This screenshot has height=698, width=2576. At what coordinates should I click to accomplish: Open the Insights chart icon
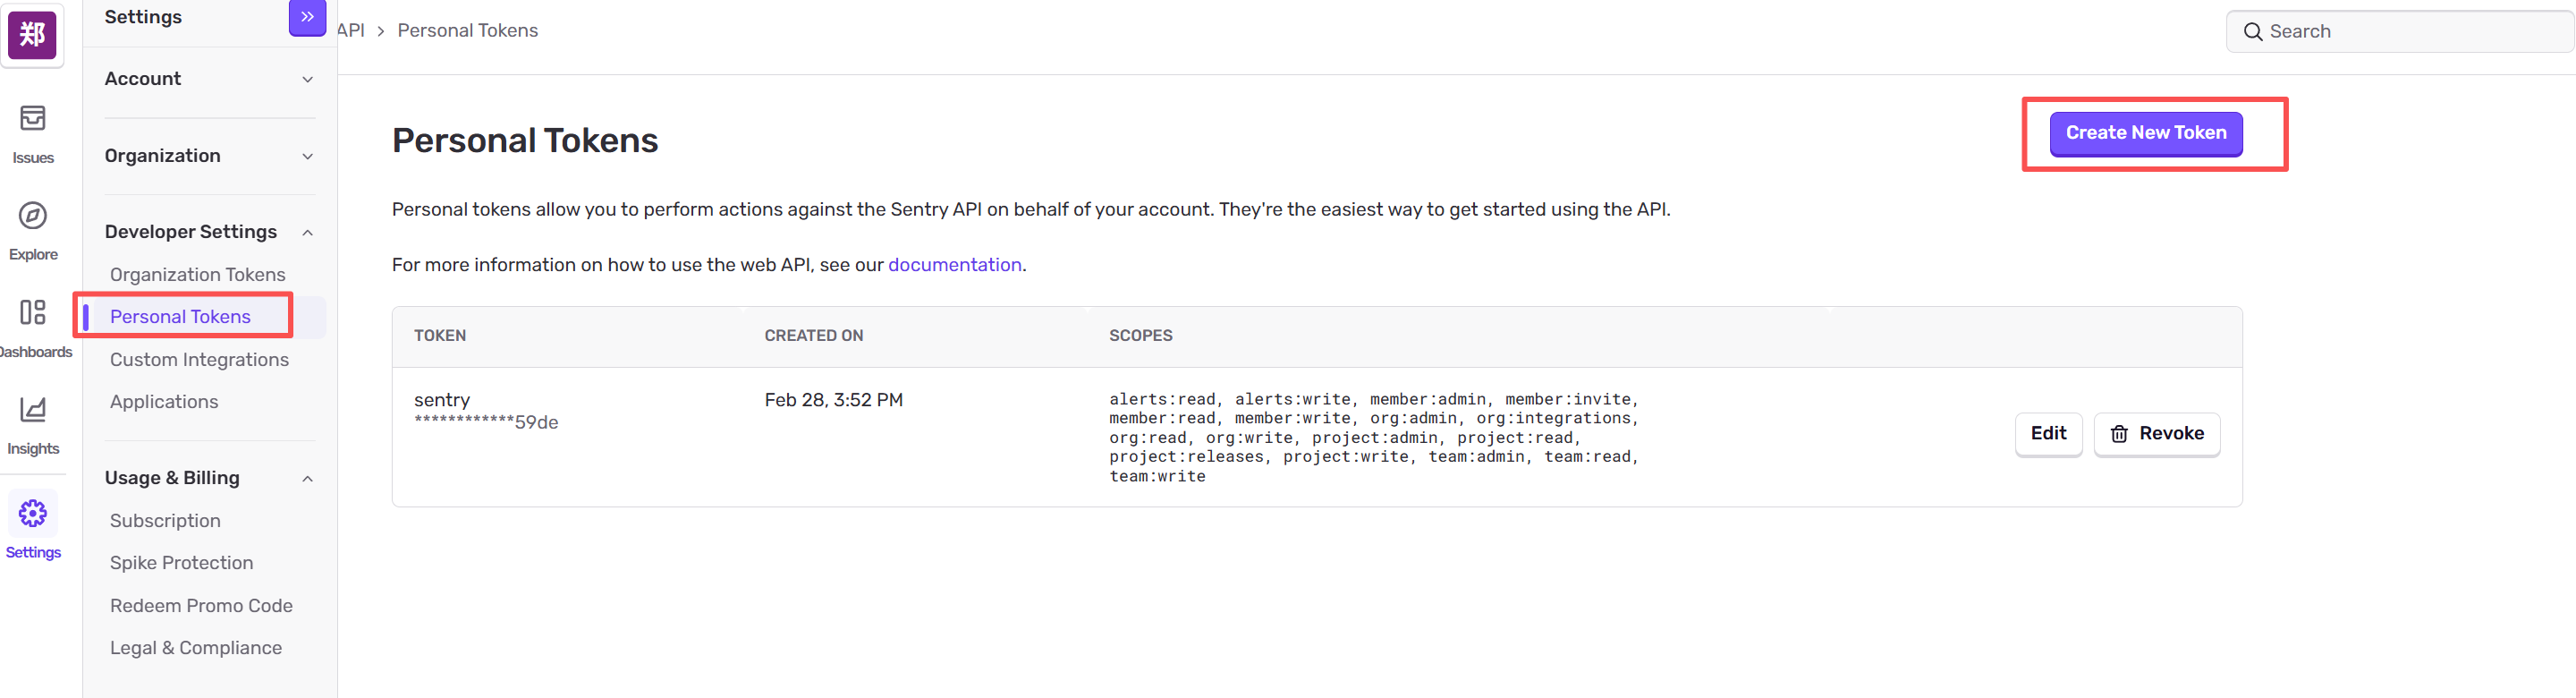[x=33, y=410]
